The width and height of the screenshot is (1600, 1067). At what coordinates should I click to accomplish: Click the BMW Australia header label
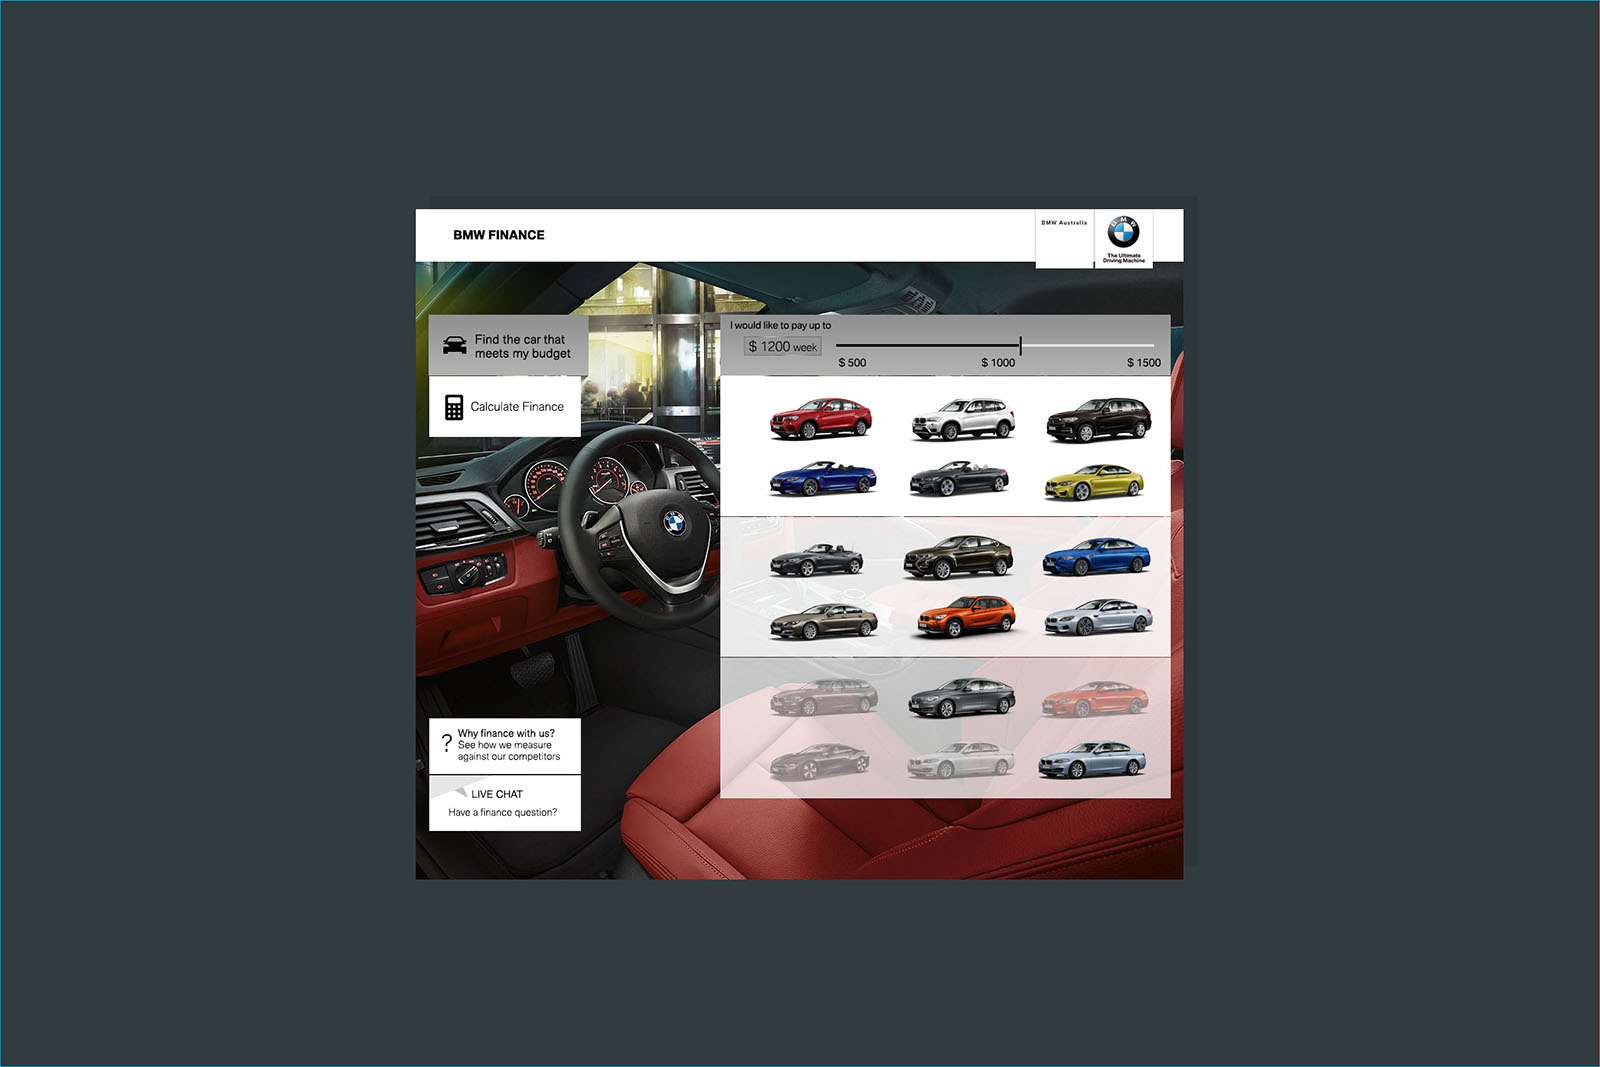(x=1064, y=223)
